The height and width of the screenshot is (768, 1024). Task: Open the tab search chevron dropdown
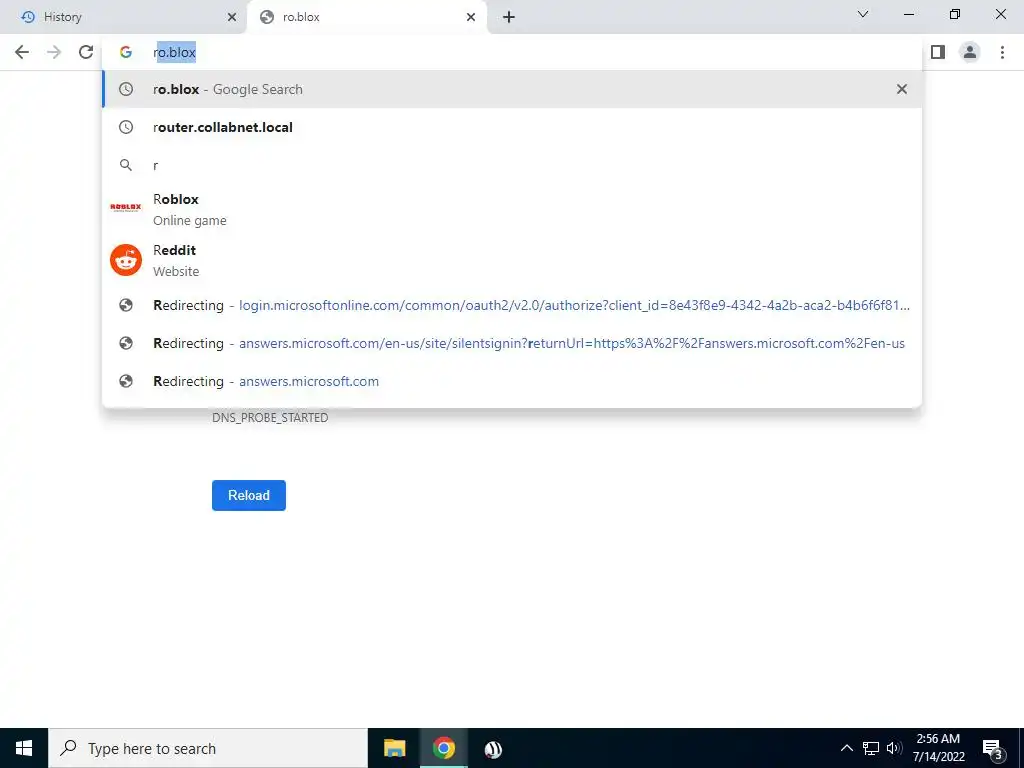863,14
